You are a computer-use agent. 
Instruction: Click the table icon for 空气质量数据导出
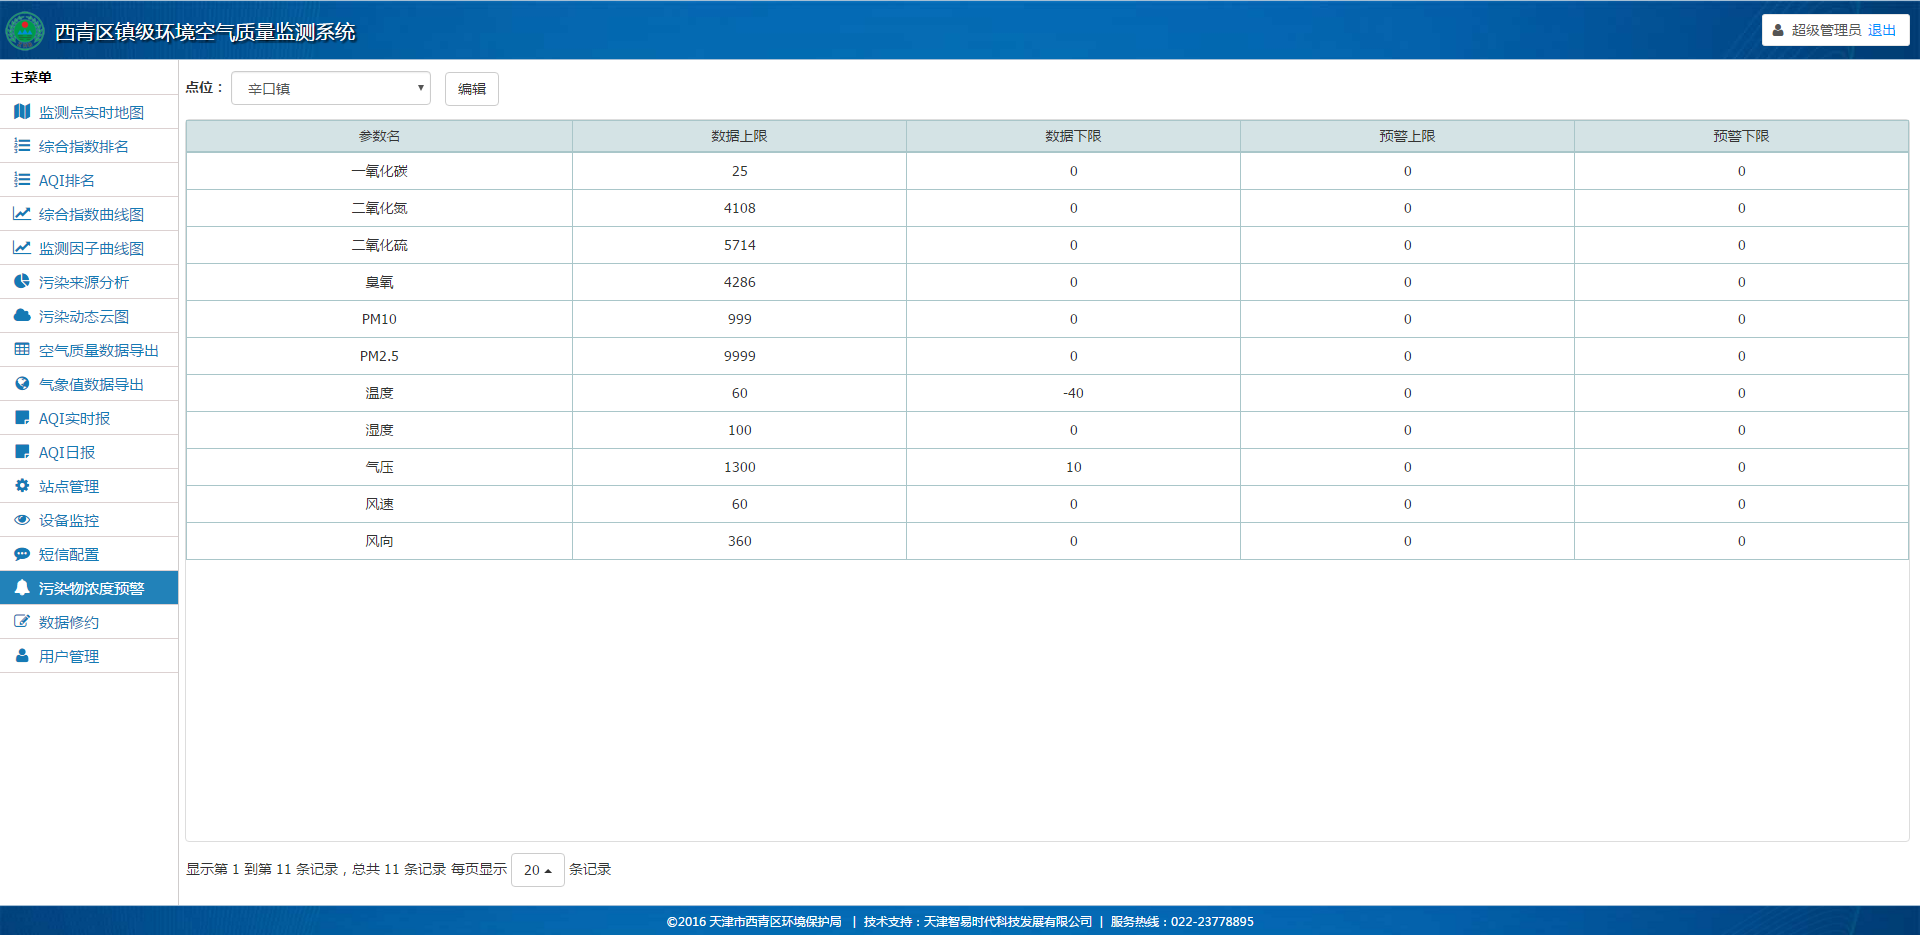tap(22, 350)
